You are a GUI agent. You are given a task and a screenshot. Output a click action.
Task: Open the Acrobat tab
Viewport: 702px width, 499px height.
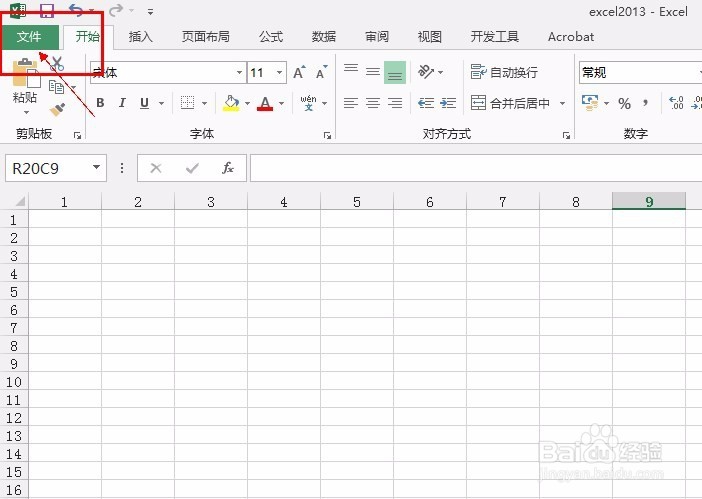click(571, 37)
